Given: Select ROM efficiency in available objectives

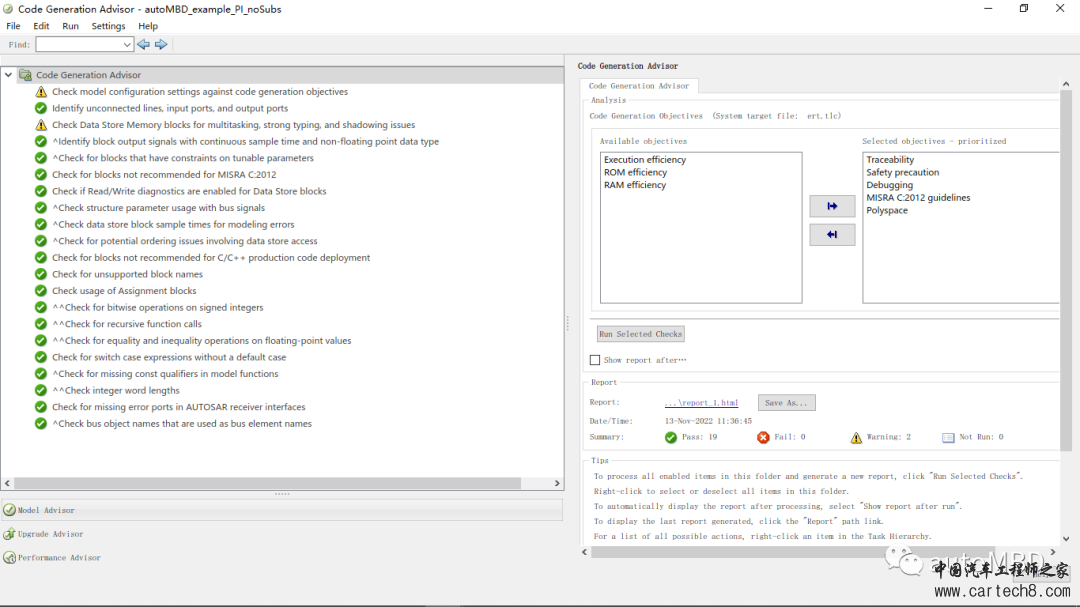Looking at the screenshot, I should (635, 172).
